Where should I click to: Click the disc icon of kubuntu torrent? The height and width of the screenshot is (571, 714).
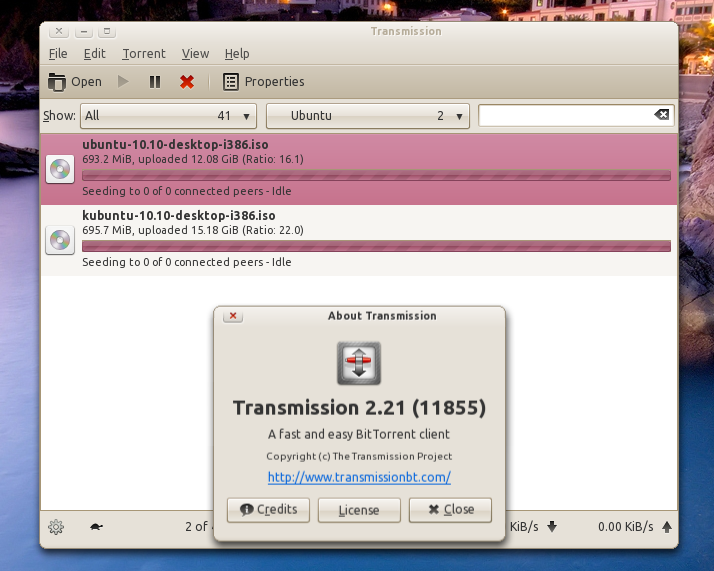pyautogui.click(x=60, y=240)
